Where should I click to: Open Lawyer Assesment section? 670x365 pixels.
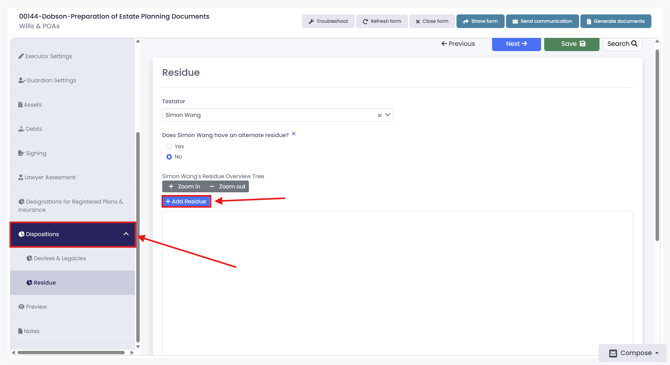pyautogui.click(x=73, y=177)
